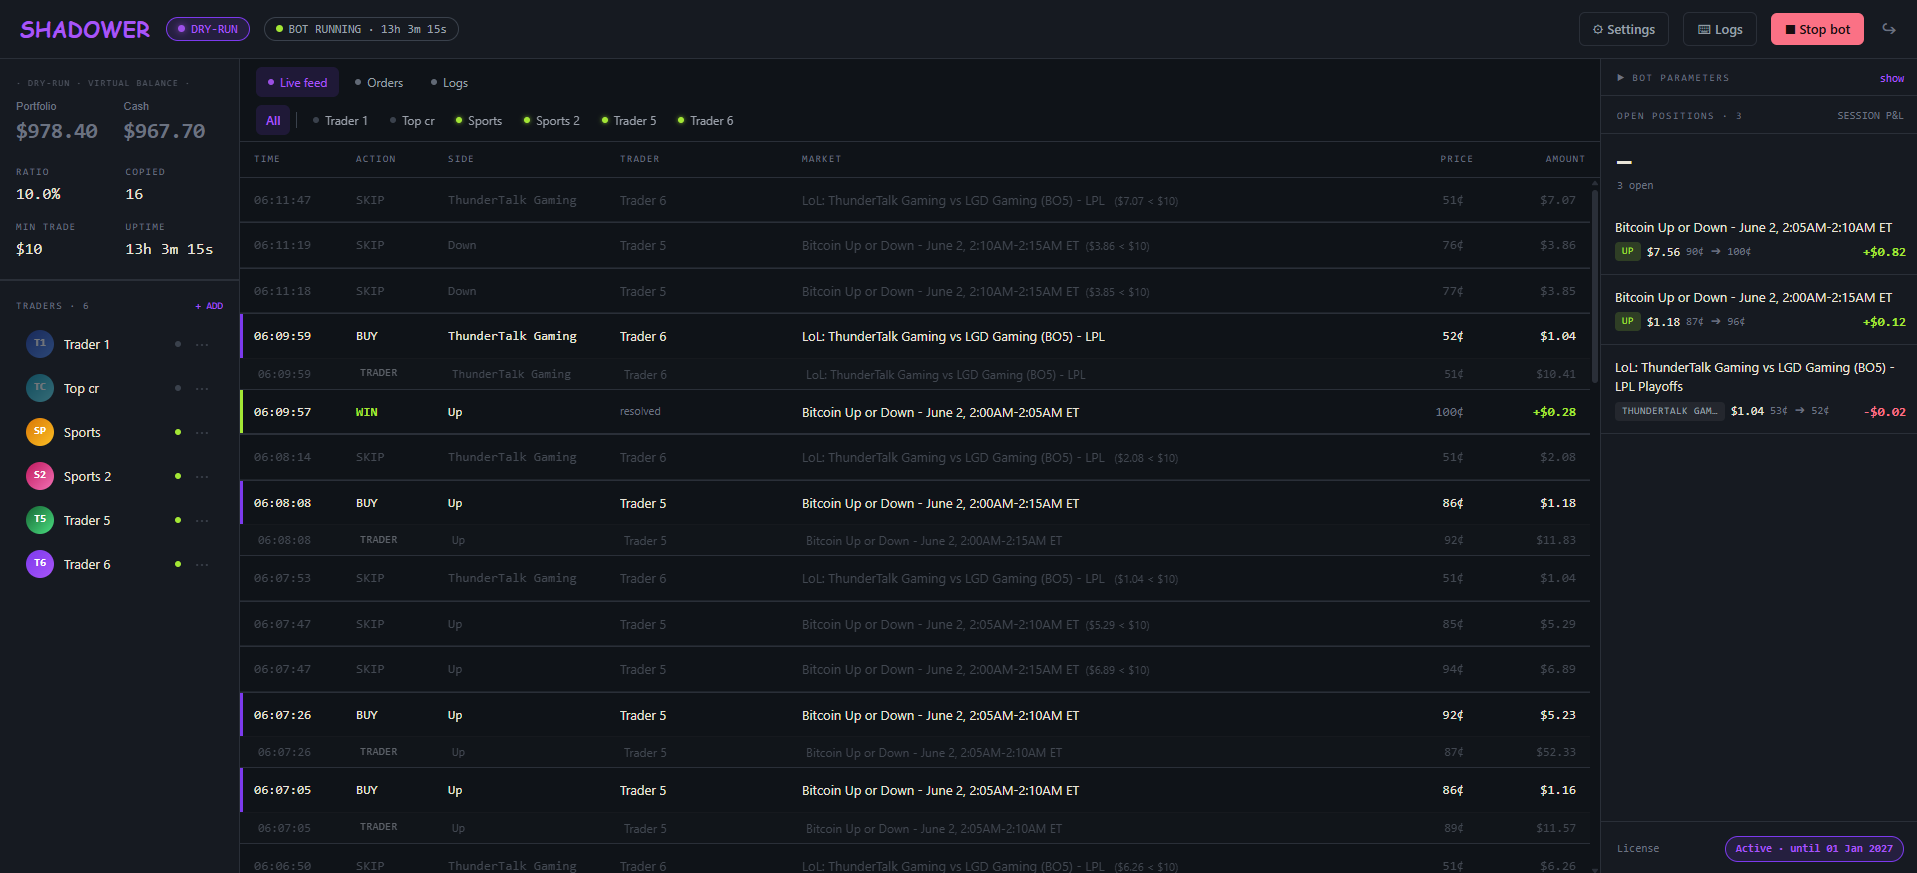Open more options for Trader 1
Viewport: 1917px width, 873px height.
click(x=202, y=345)
